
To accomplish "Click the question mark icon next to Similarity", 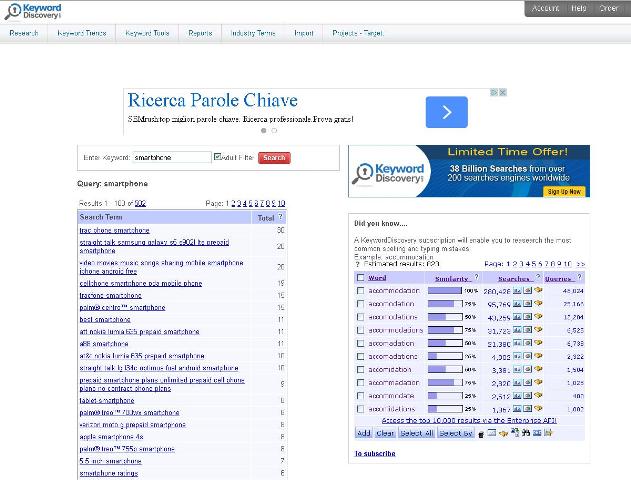I will (476, 276).
